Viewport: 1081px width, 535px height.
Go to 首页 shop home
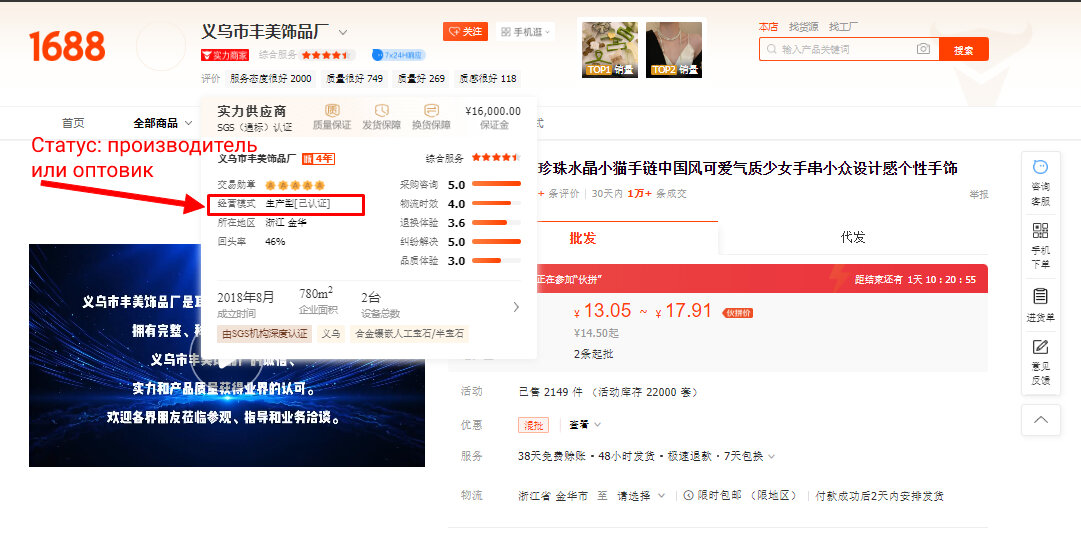pyautogui.click(x=73, y=123)
